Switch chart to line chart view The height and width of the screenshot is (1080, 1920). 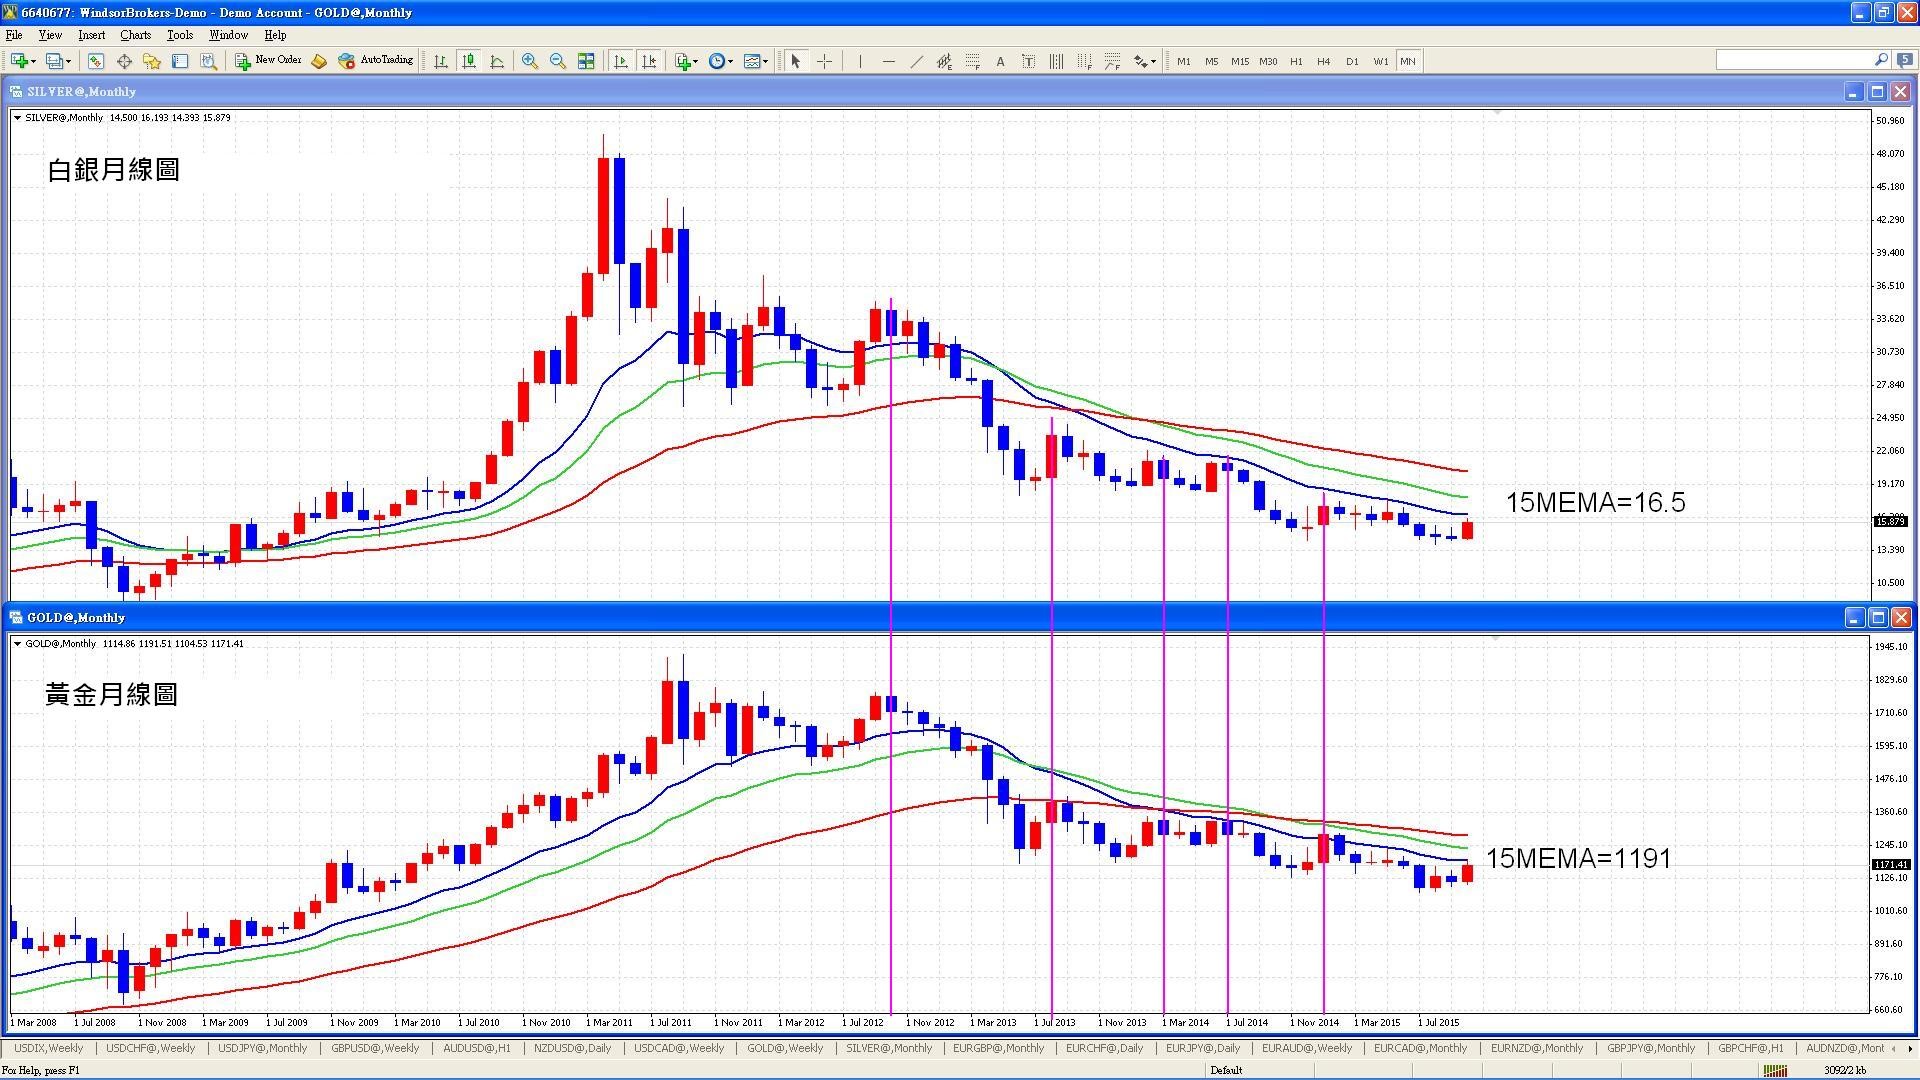click(x=497, y=62)
